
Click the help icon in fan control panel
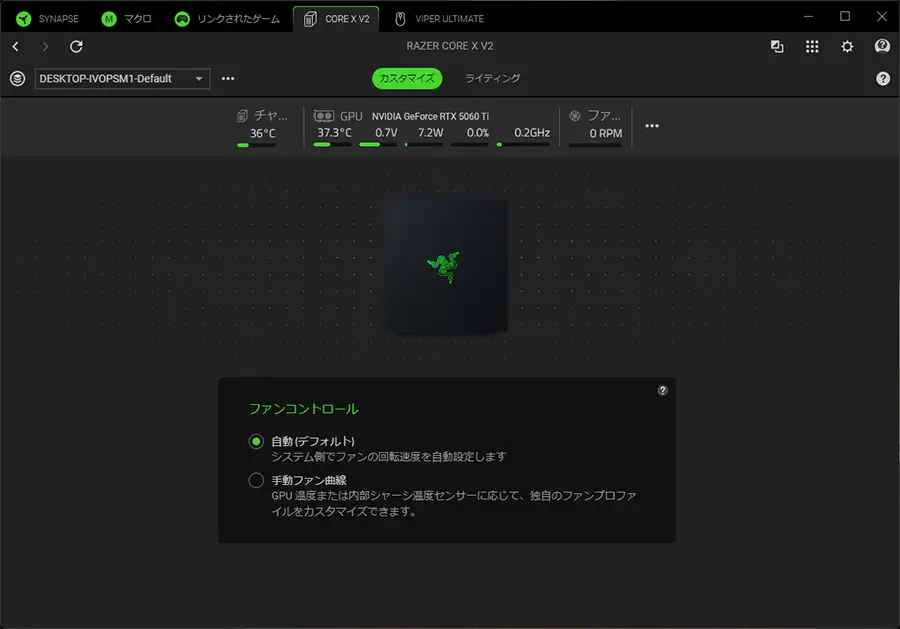point(662,391)
